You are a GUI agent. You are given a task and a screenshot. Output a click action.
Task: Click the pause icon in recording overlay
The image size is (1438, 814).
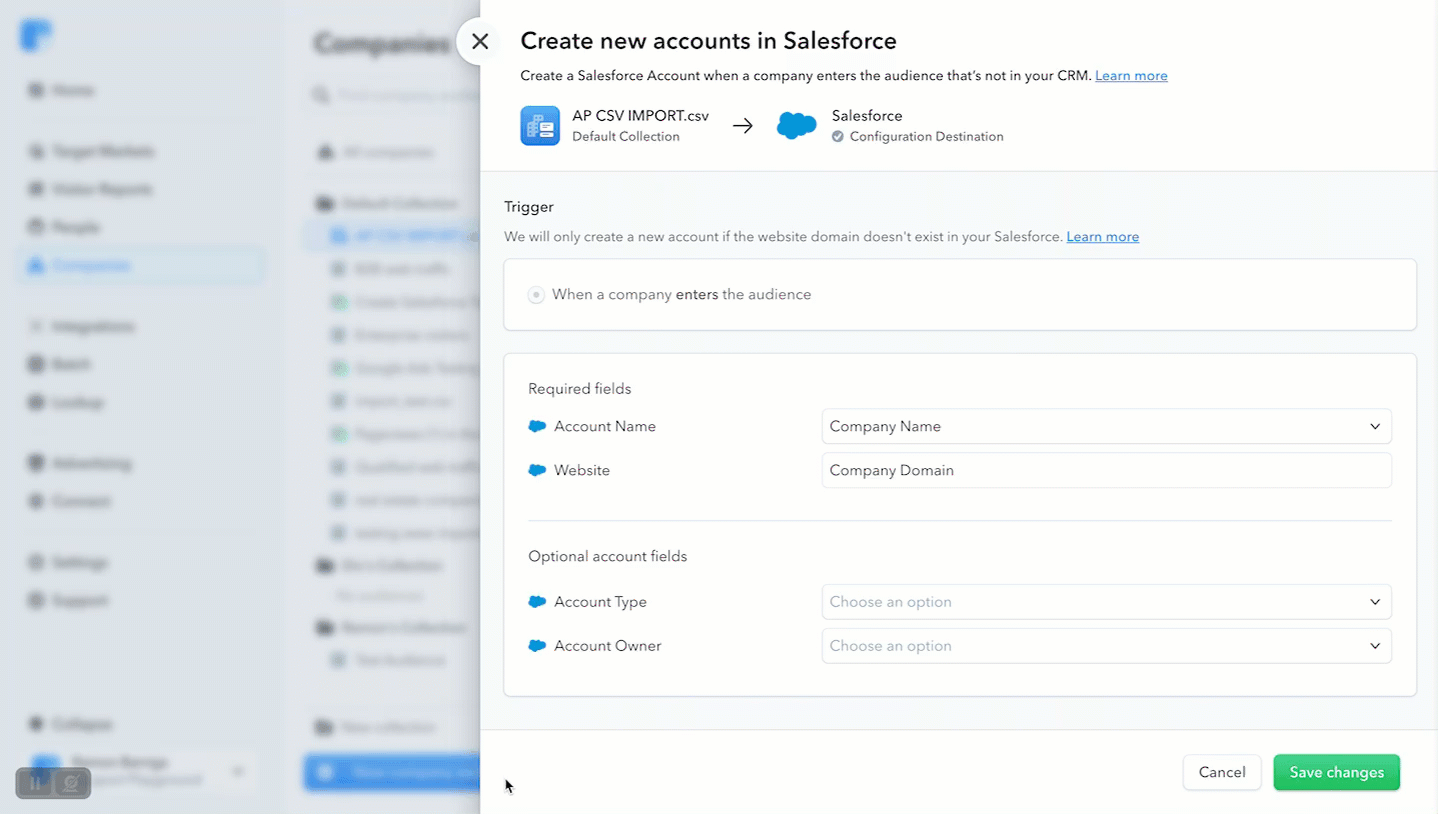pyautogui.click(x=35, y=783)
